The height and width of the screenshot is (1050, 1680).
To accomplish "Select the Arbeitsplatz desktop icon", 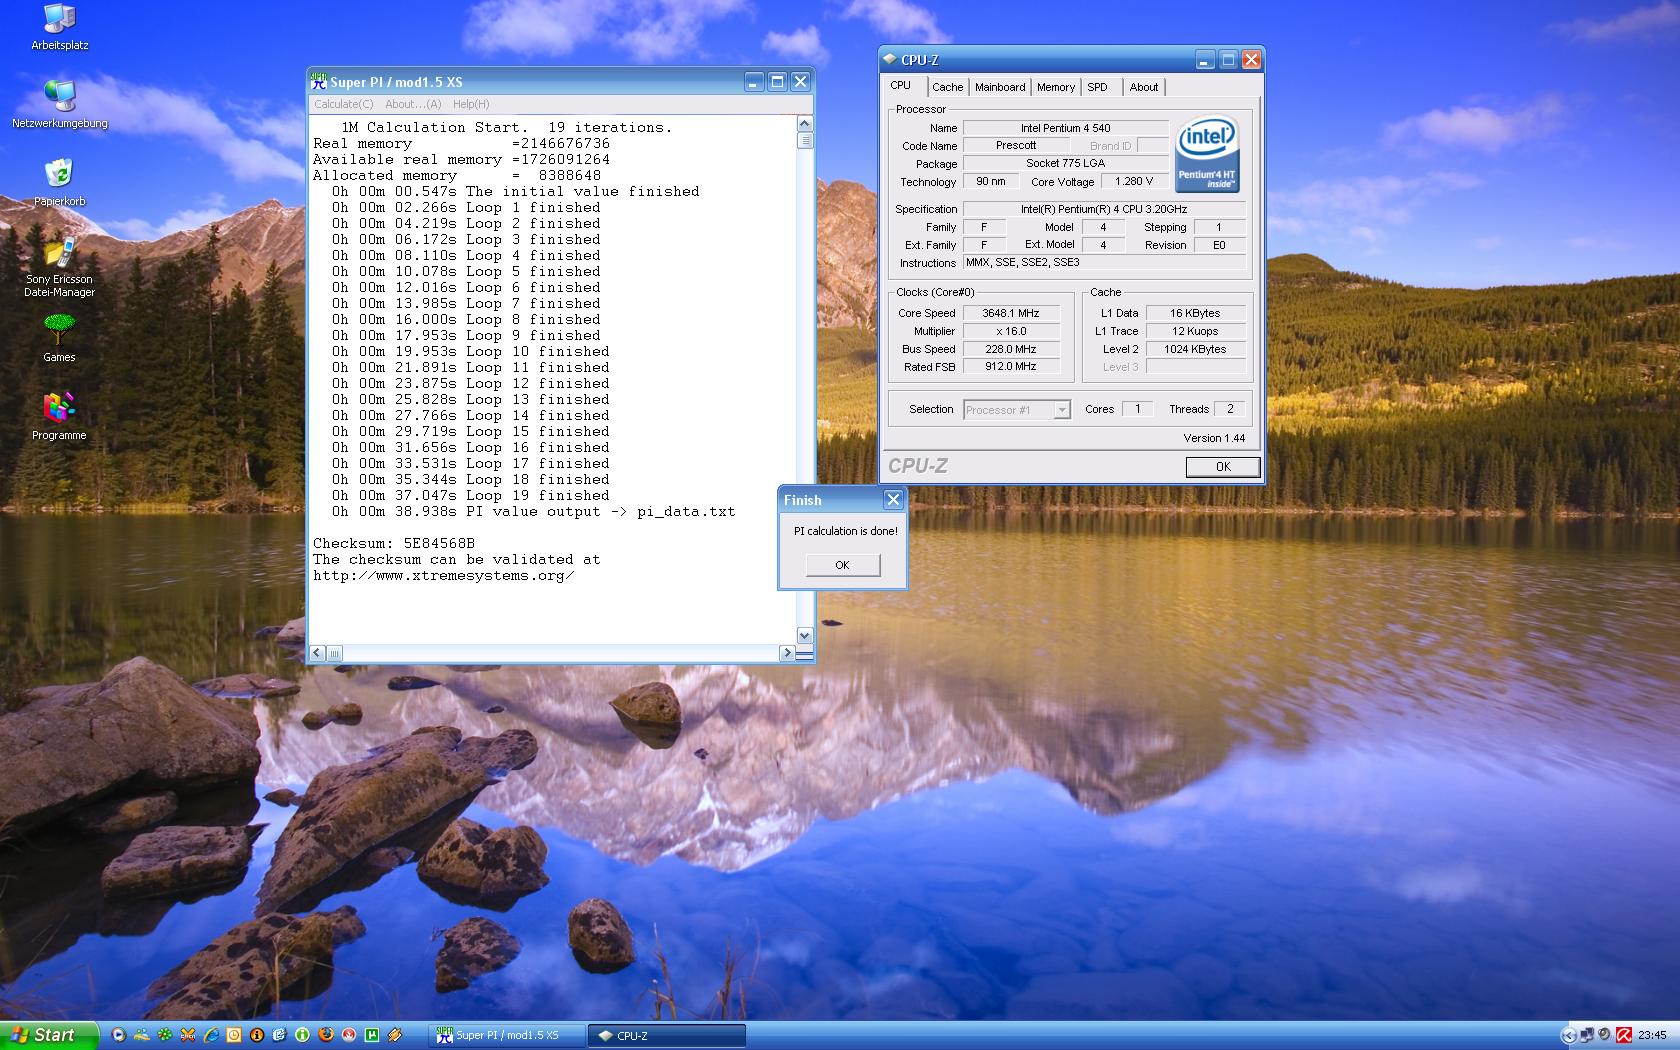I will (x=59, y=20).
